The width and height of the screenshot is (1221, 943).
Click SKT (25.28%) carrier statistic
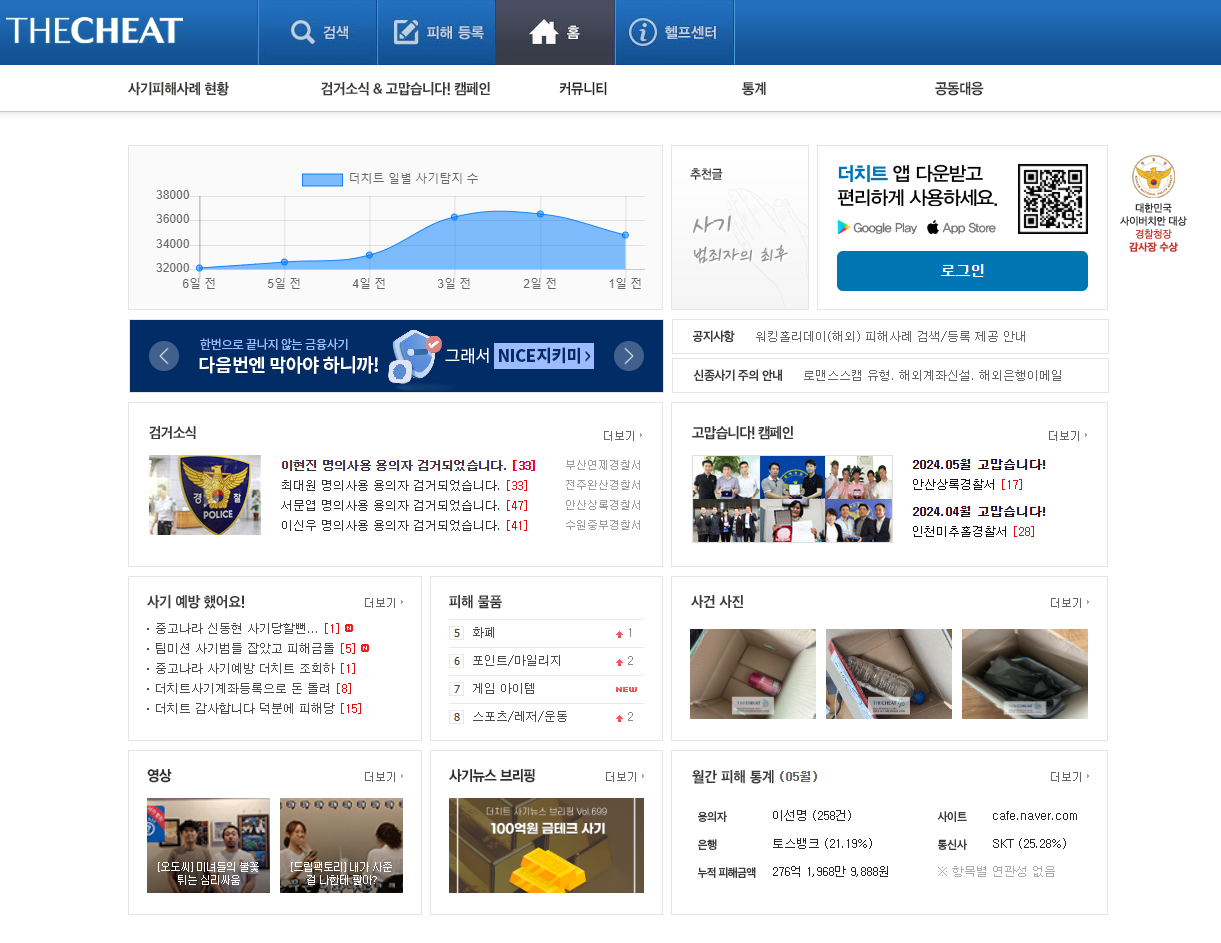pyautogui.click(x=1030, y=844)
